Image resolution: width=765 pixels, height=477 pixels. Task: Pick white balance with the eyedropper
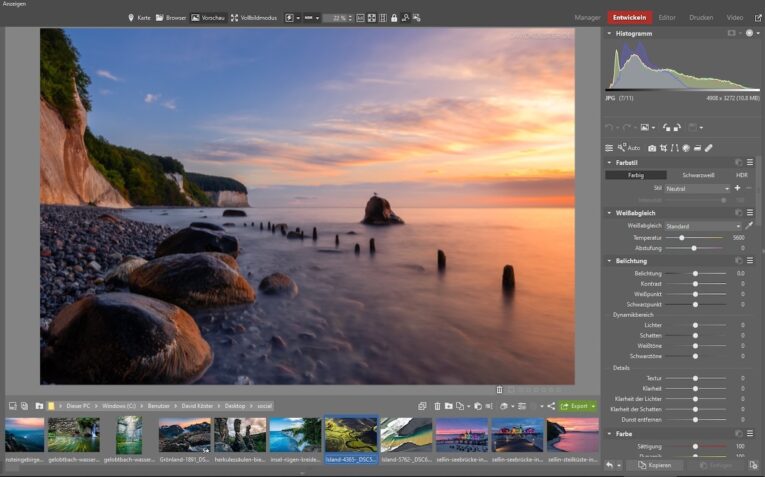[x=749, y=226]
